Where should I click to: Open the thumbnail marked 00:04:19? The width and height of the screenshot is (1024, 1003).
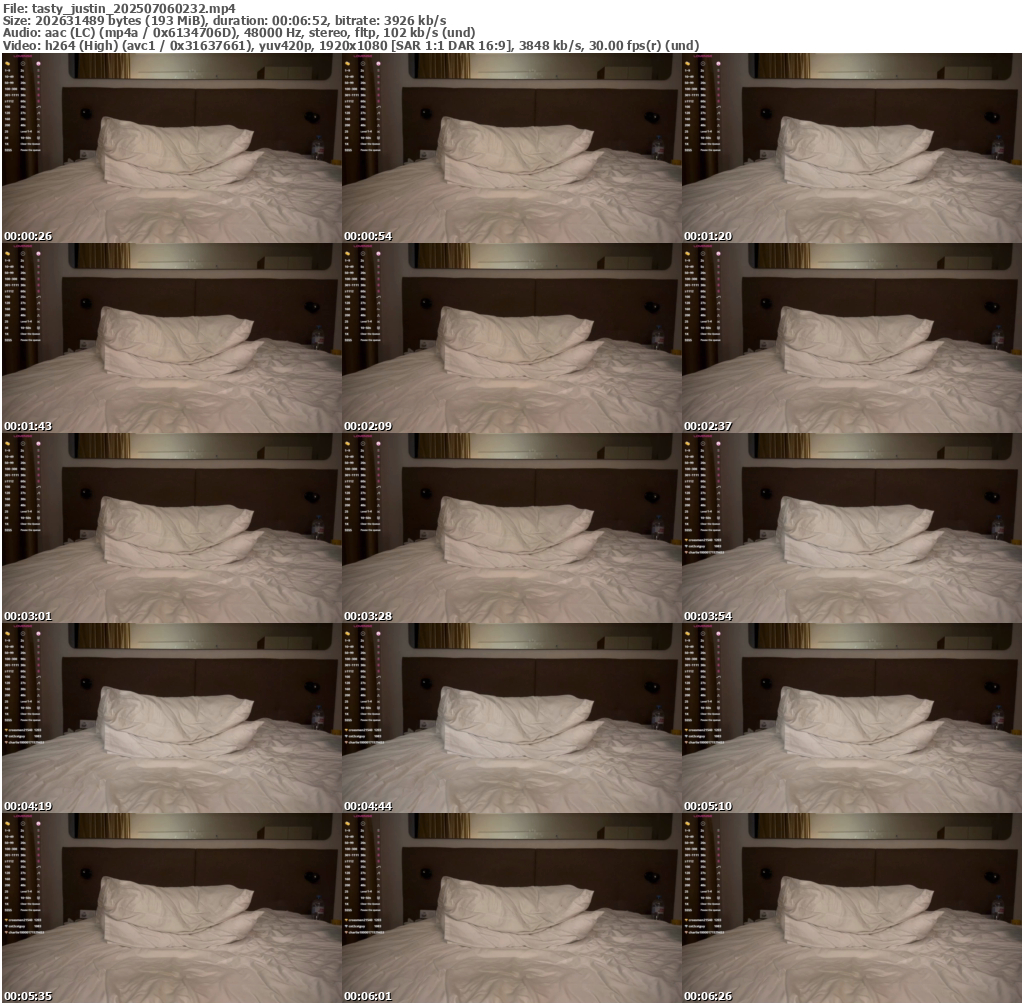click(172, 718)
